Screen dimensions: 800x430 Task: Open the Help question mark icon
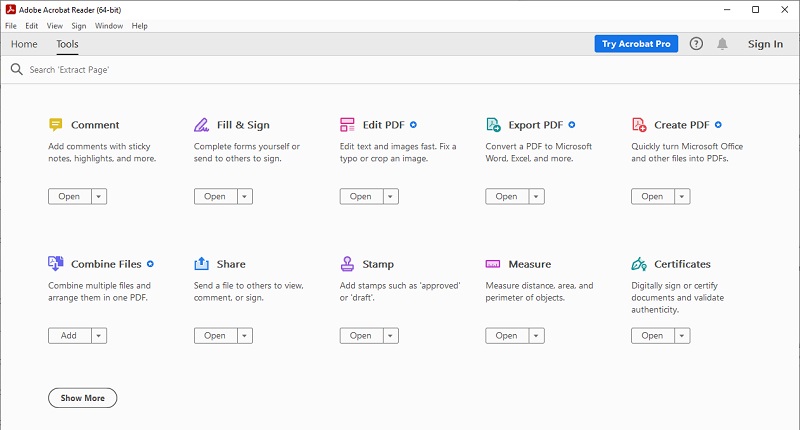point(696,44)
